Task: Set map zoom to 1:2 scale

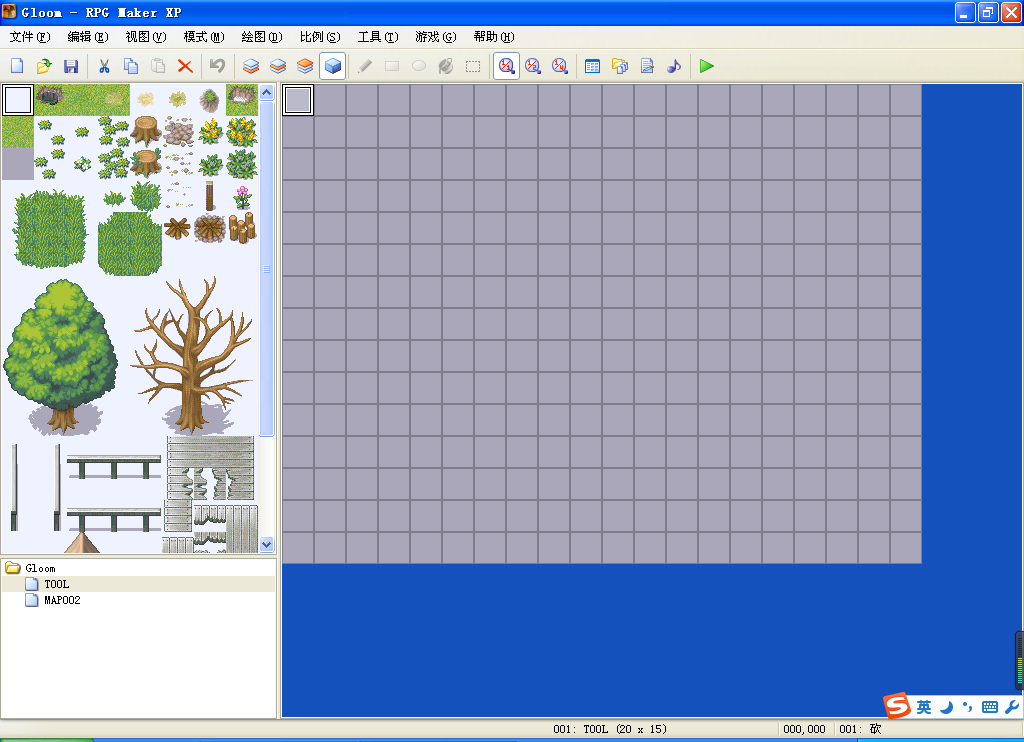Action: [533, 66]
